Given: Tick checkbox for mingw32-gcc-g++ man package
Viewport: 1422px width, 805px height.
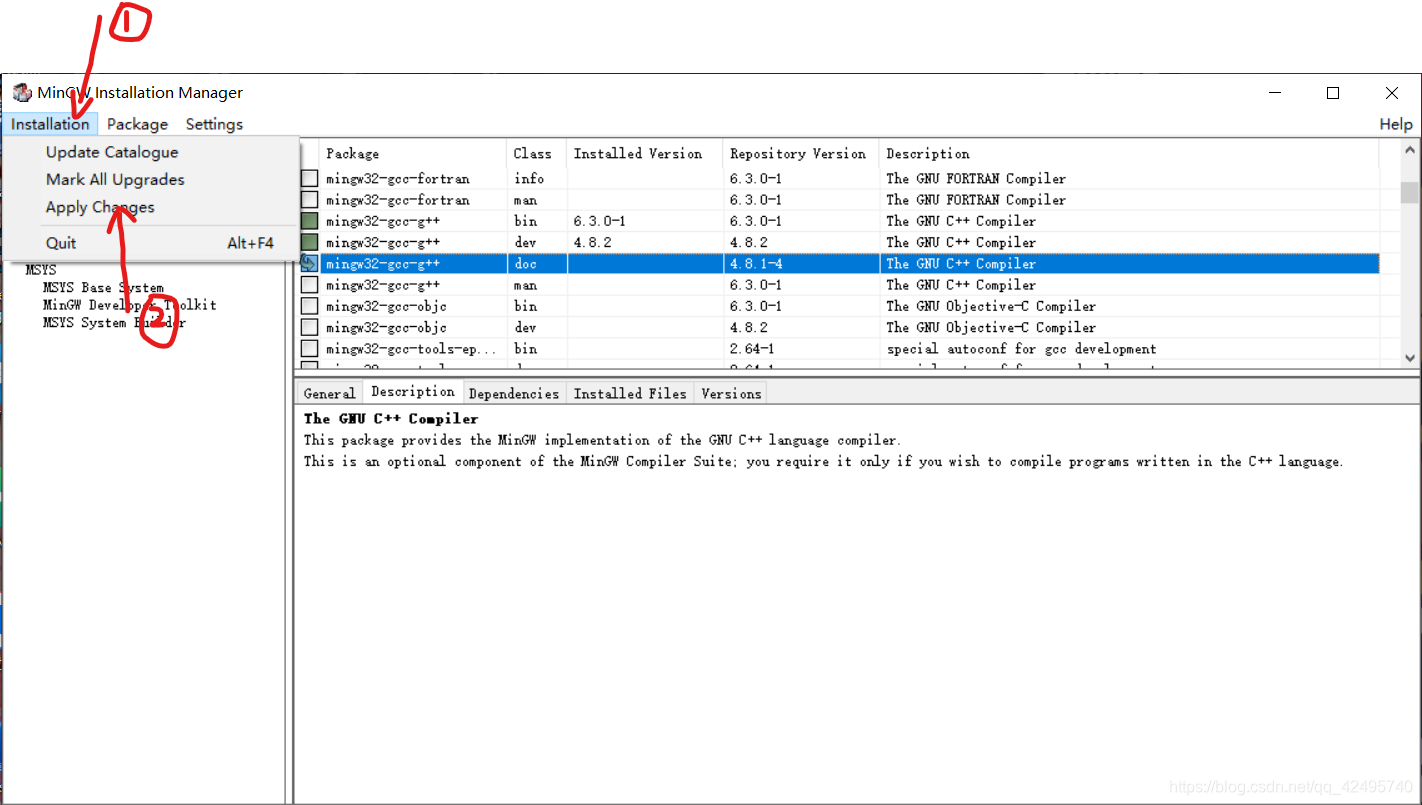Looking at the screenshot, I should (x=310, y=285).
